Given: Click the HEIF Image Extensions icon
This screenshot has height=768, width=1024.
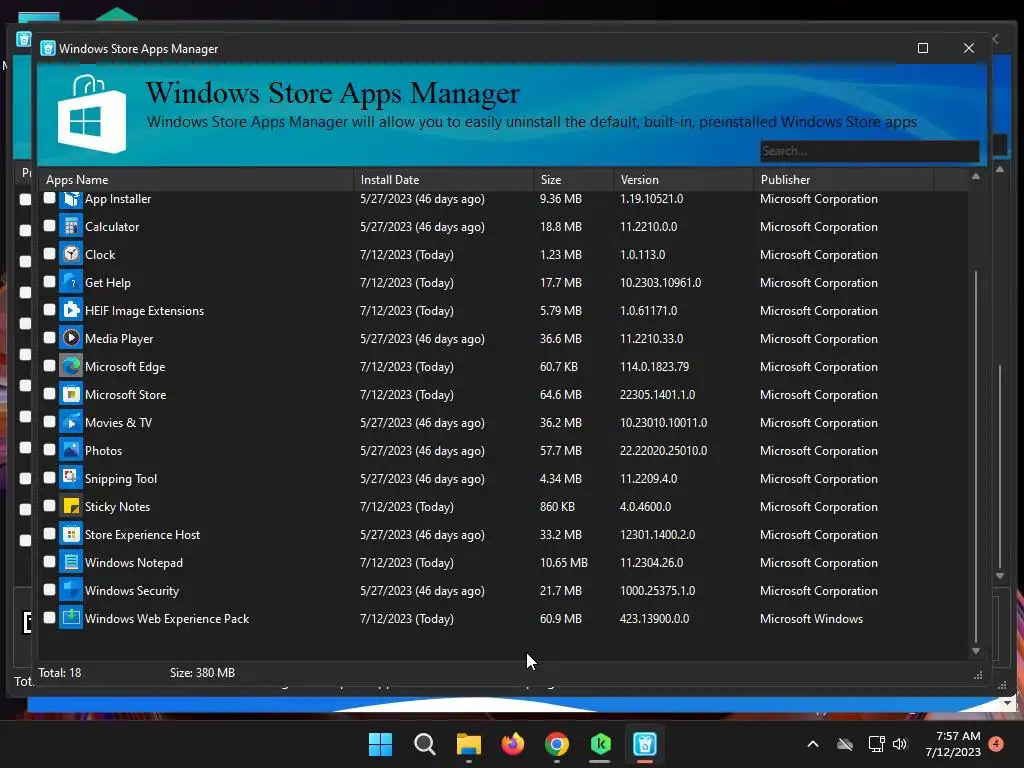Looking at the screenshot, I should (x=71, y=311).
